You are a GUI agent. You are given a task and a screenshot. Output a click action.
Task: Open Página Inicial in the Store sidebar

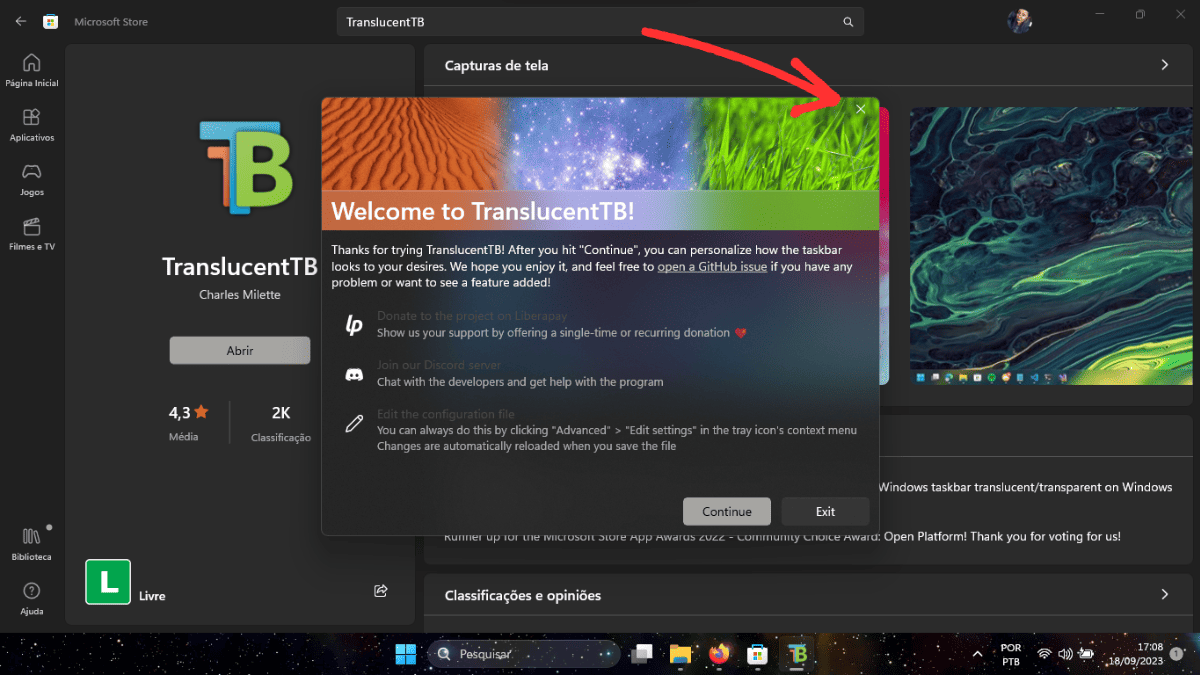pyautogui.click(x=32, y=70)
